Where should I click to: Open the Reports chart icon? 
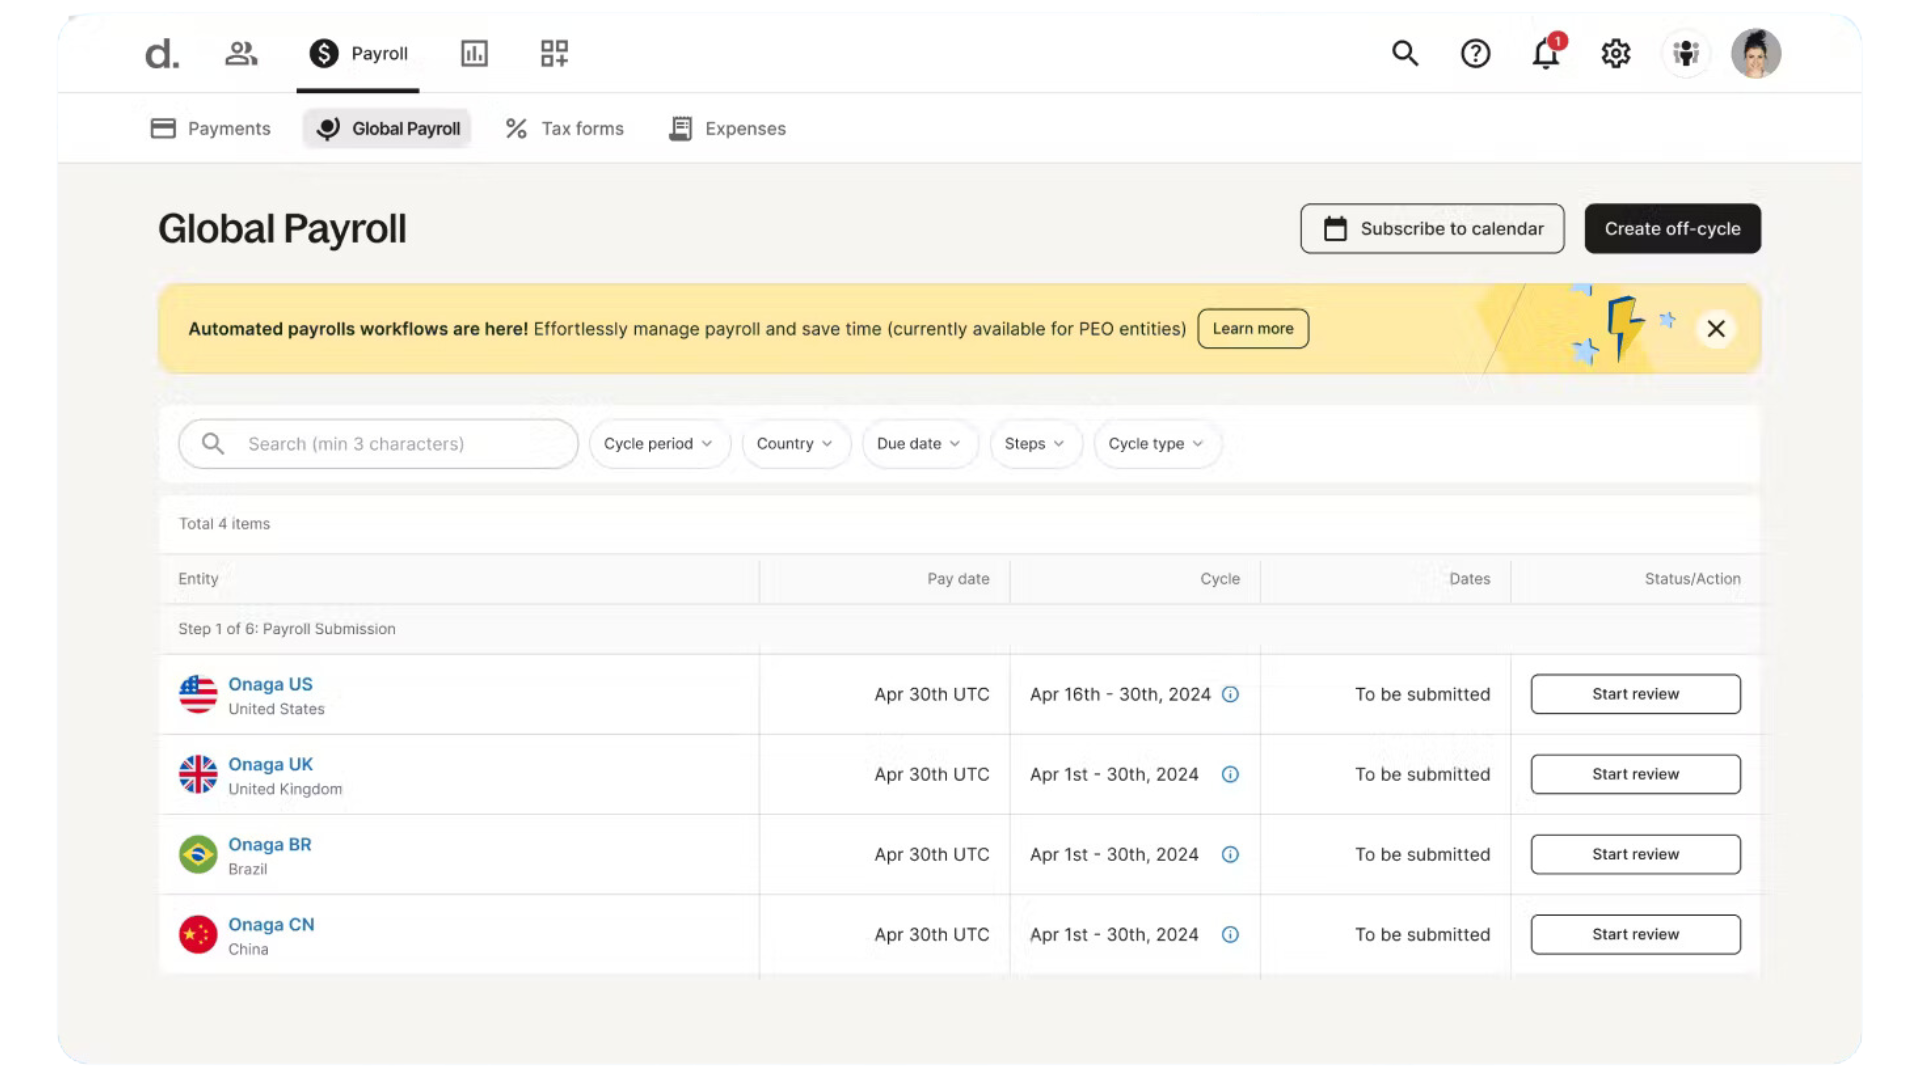click(x=474, y=53)
